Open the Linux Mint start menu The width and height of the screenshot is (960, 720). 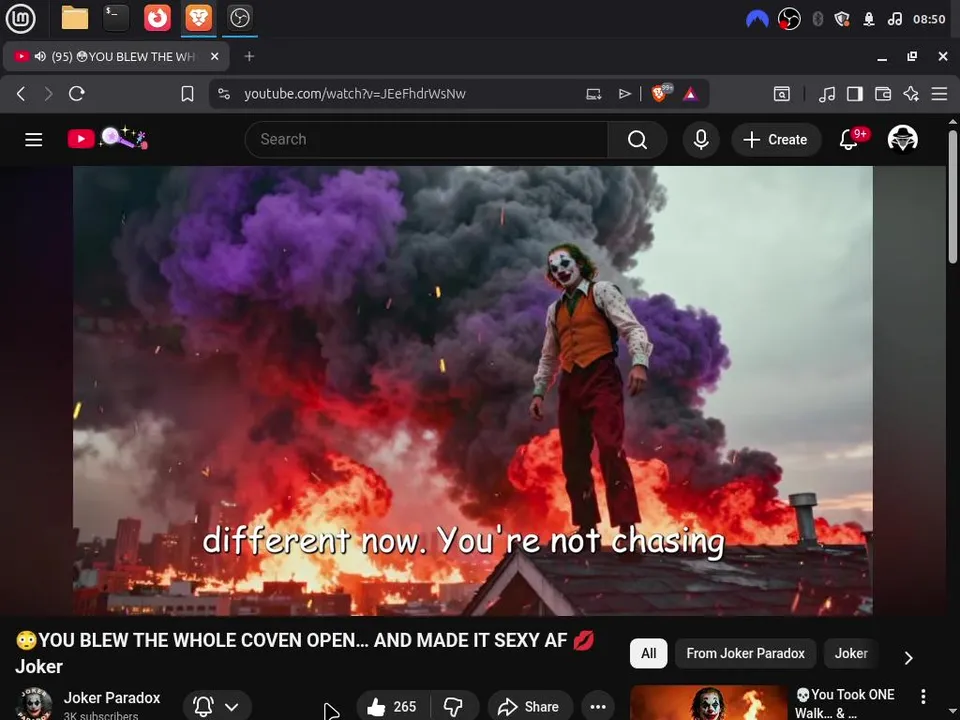point(20,18)
